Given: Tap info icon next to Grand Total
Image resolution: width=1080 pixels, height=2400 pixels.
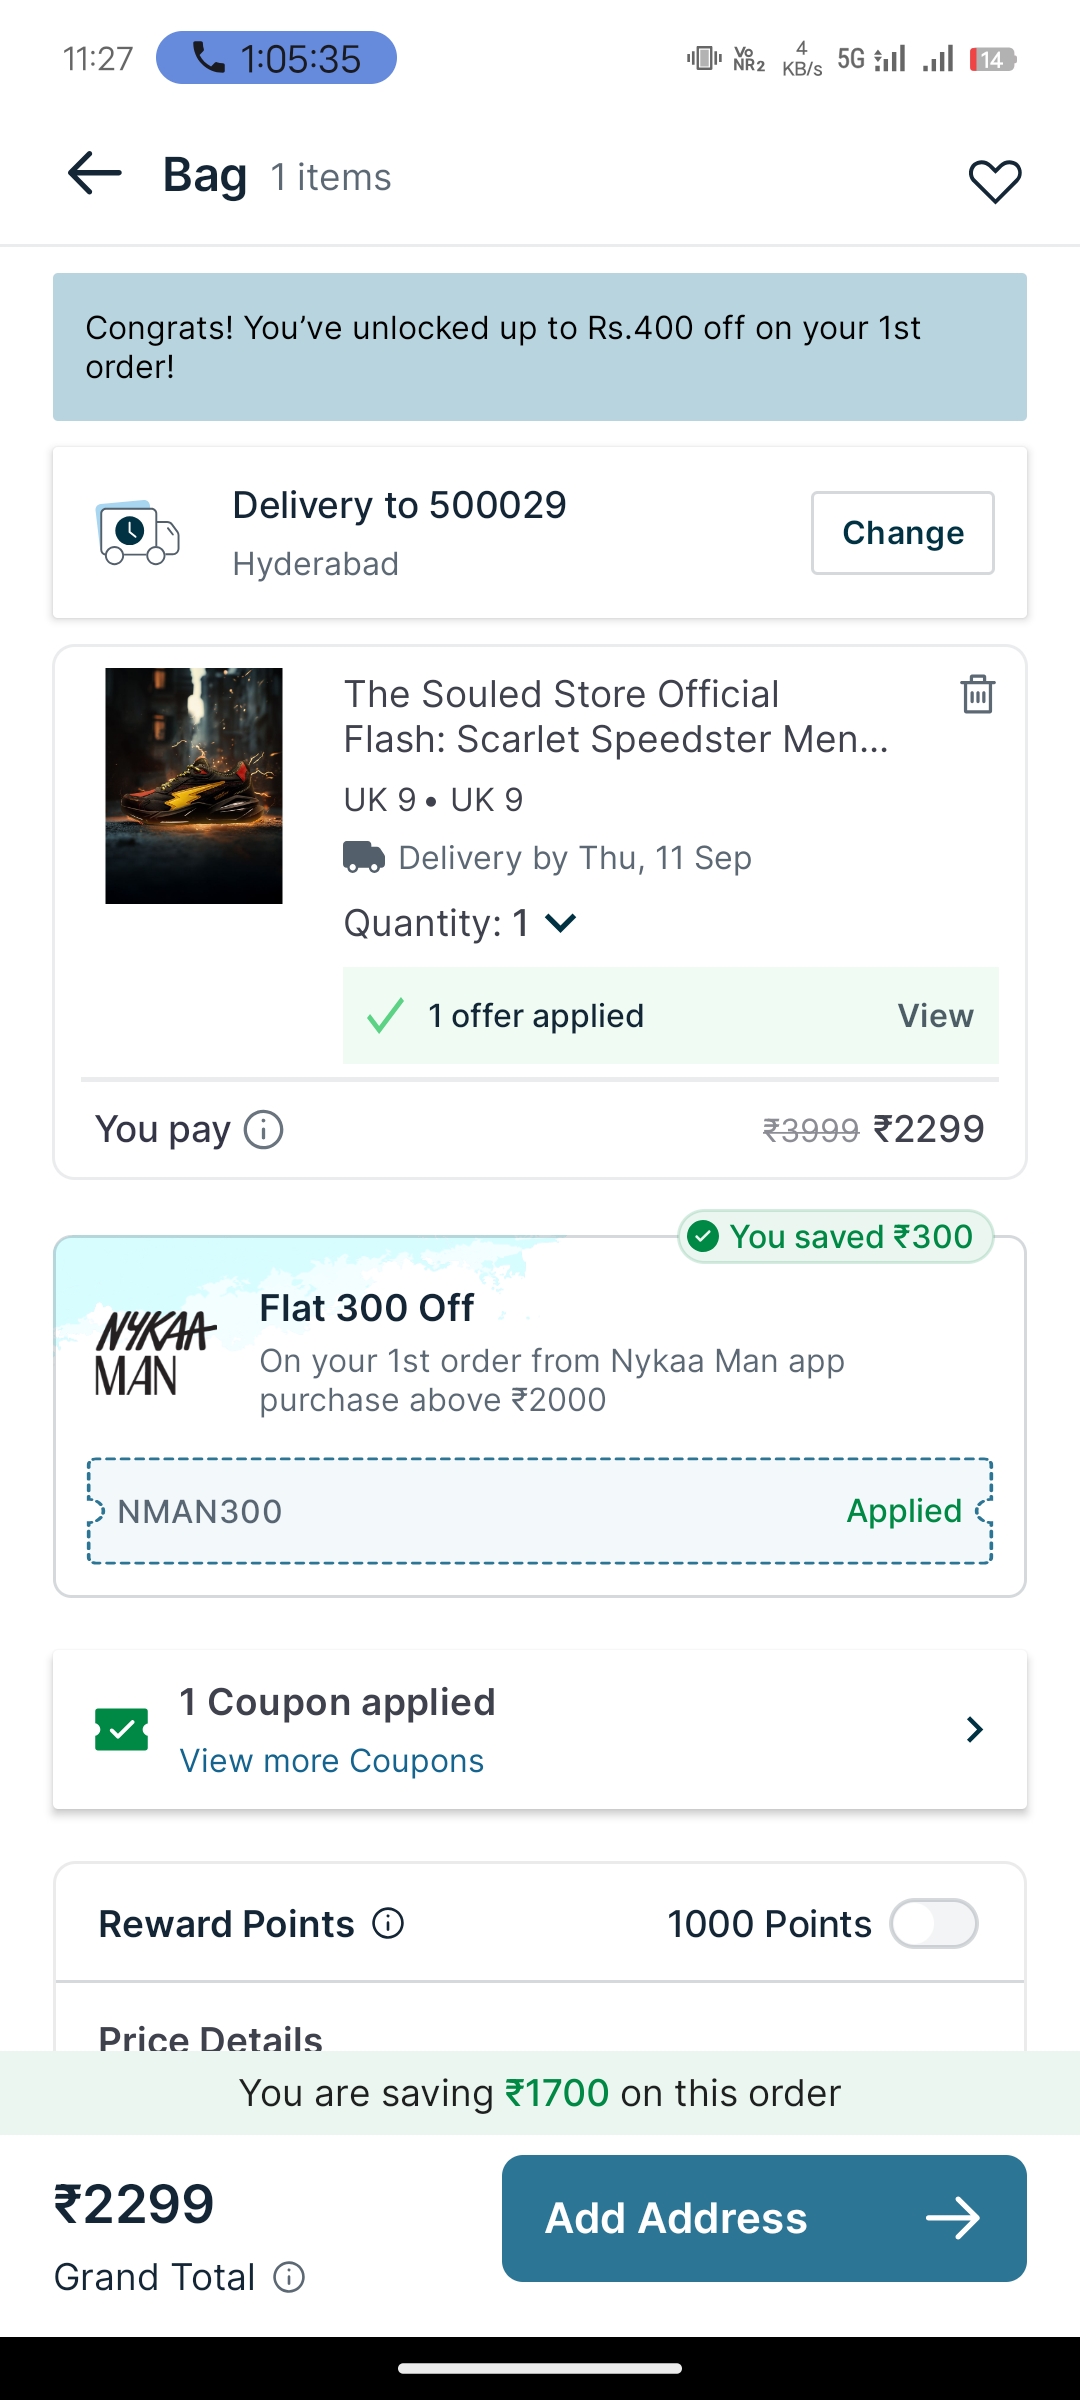Looking at the screenshot, I should 289,2277.
